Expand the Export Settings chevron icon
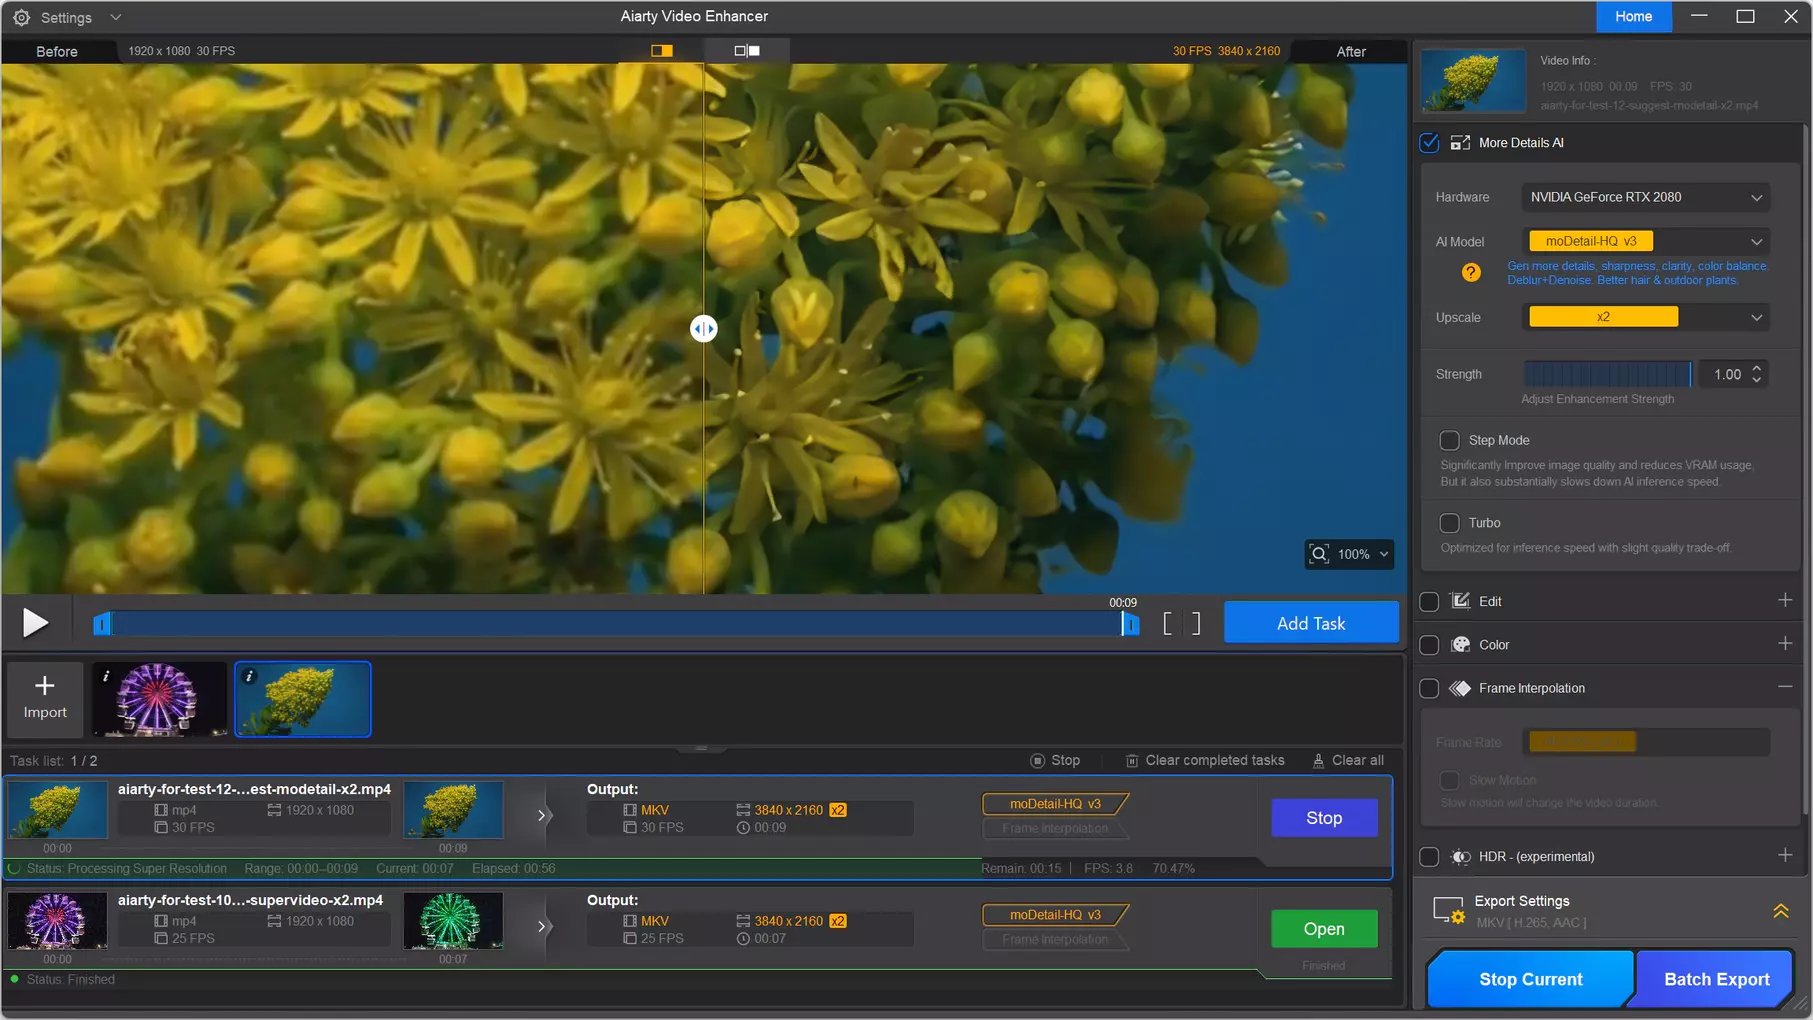 pyautogui.click(x=1781, y=911)
